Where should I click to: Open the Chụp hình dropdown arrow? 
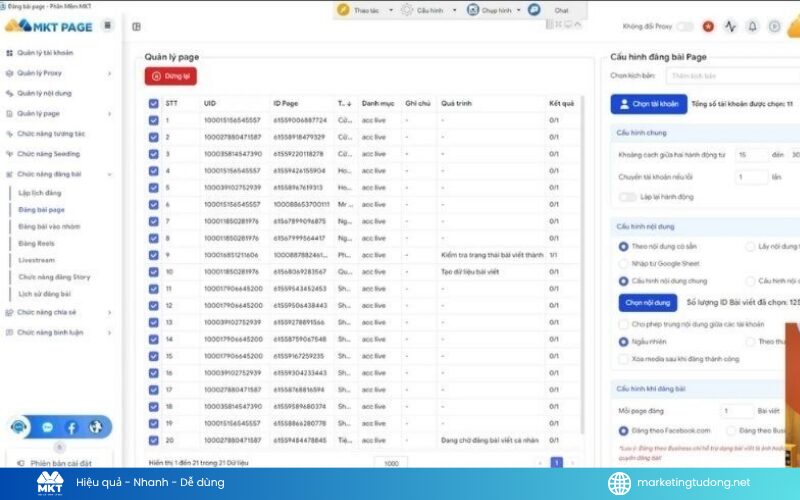click(518, 10)
